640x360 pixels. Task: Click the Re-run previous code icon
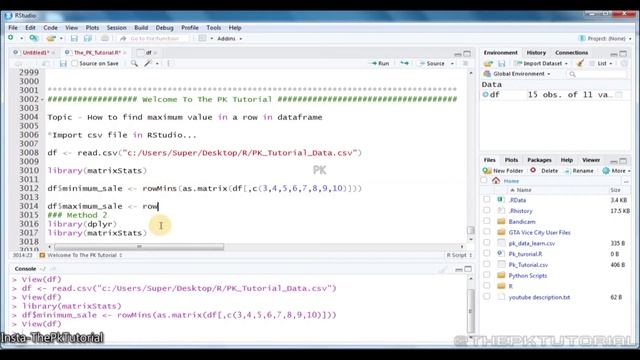[x=404, y=63]
